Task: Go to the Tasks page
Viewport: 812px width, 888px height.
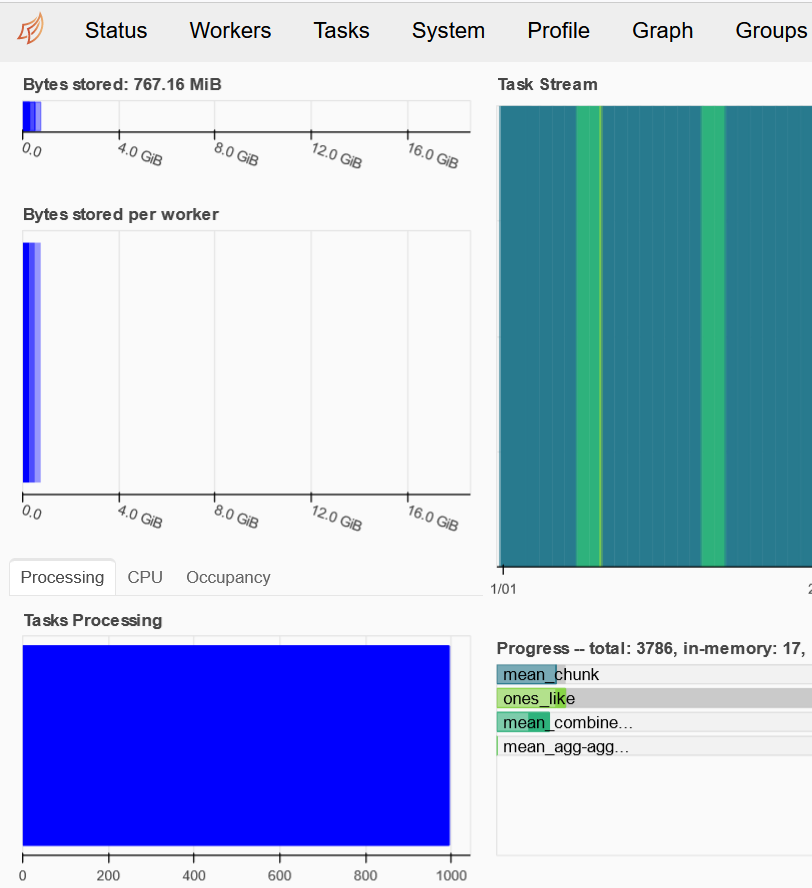Action: click(x=341, y=31)
